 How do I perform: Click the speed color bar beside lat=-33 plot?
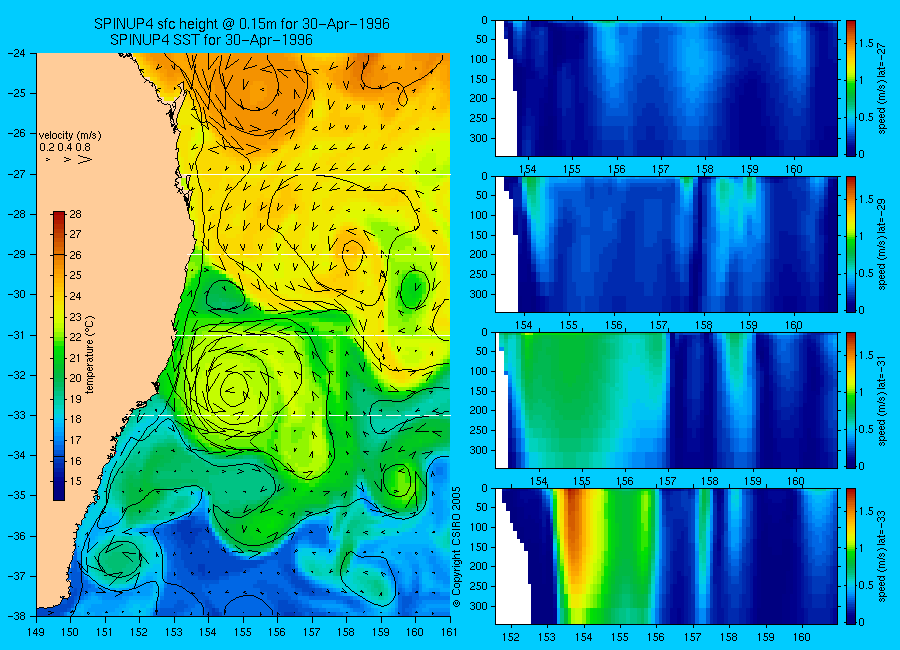851,556
